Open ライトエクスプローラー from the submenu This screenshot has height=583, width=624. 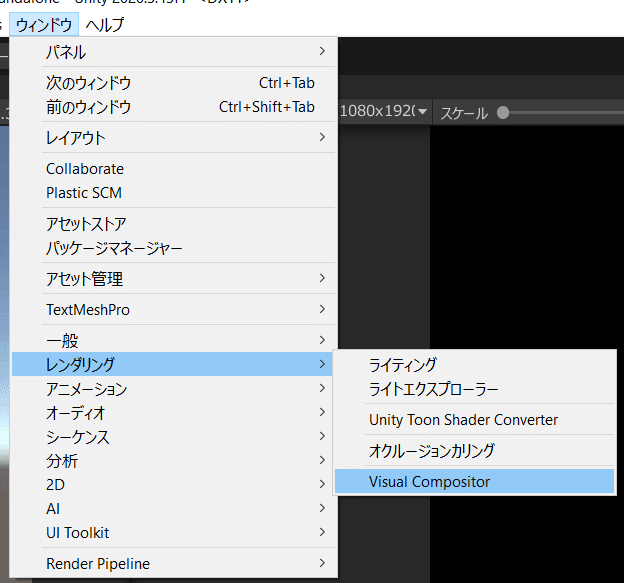click(474, 389)
